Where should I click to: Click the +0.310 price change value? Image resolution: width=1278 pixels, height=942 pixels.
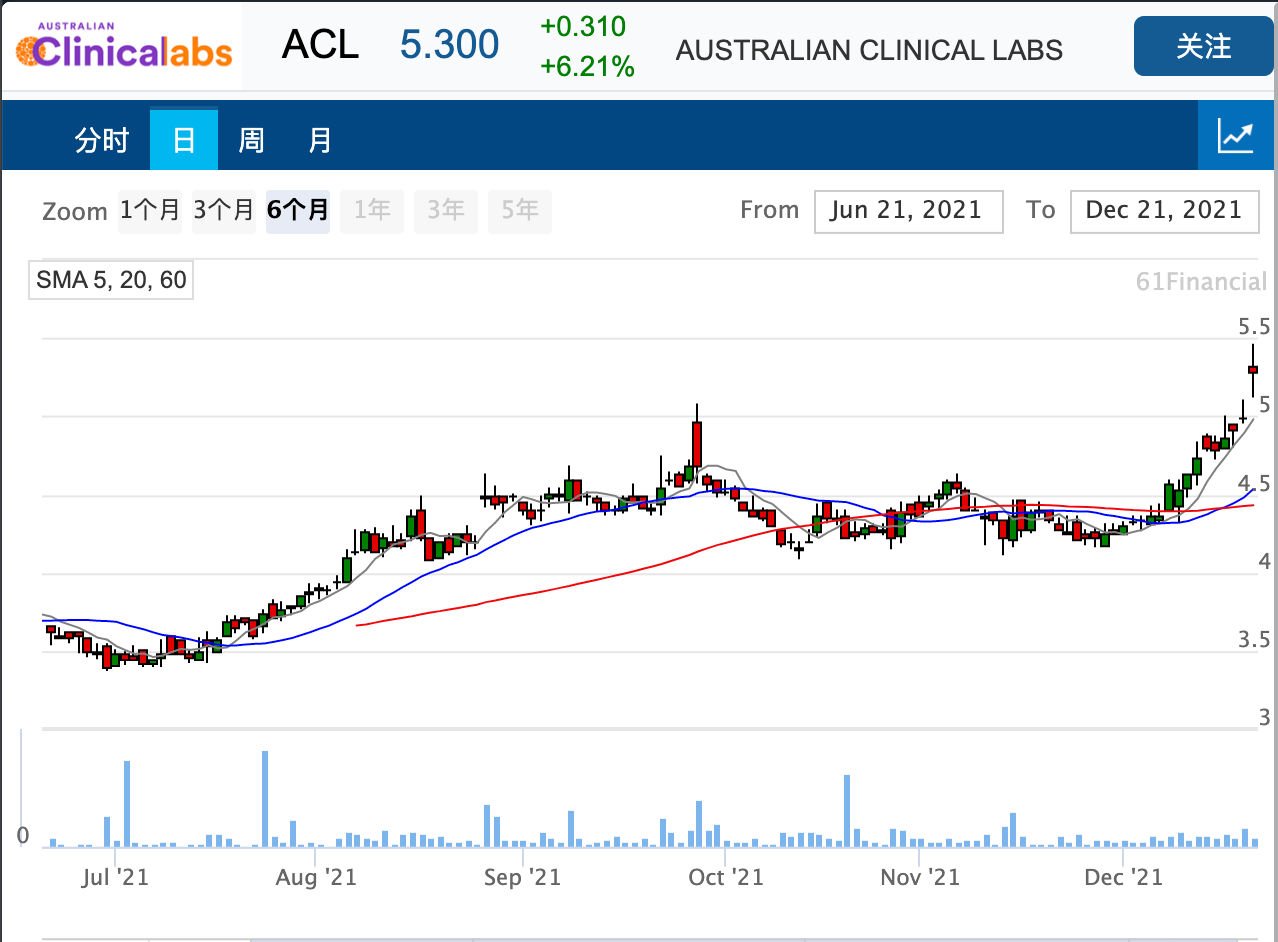pyautogui.click(x=583, y=26)
